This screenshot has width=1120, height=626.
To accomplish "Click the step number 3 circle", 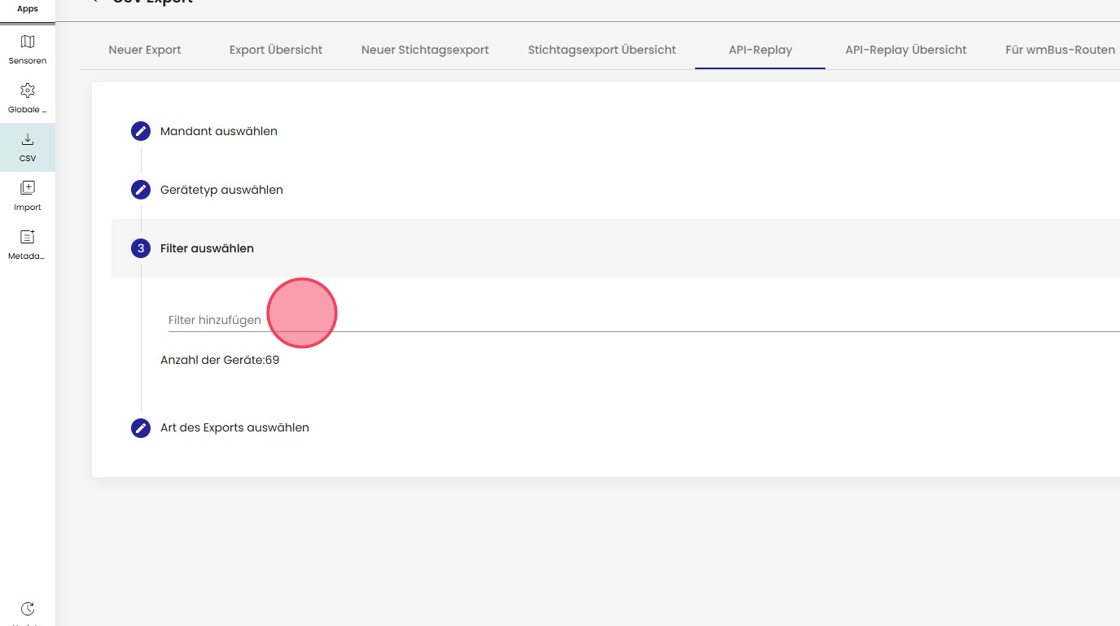I will (141, 248).
